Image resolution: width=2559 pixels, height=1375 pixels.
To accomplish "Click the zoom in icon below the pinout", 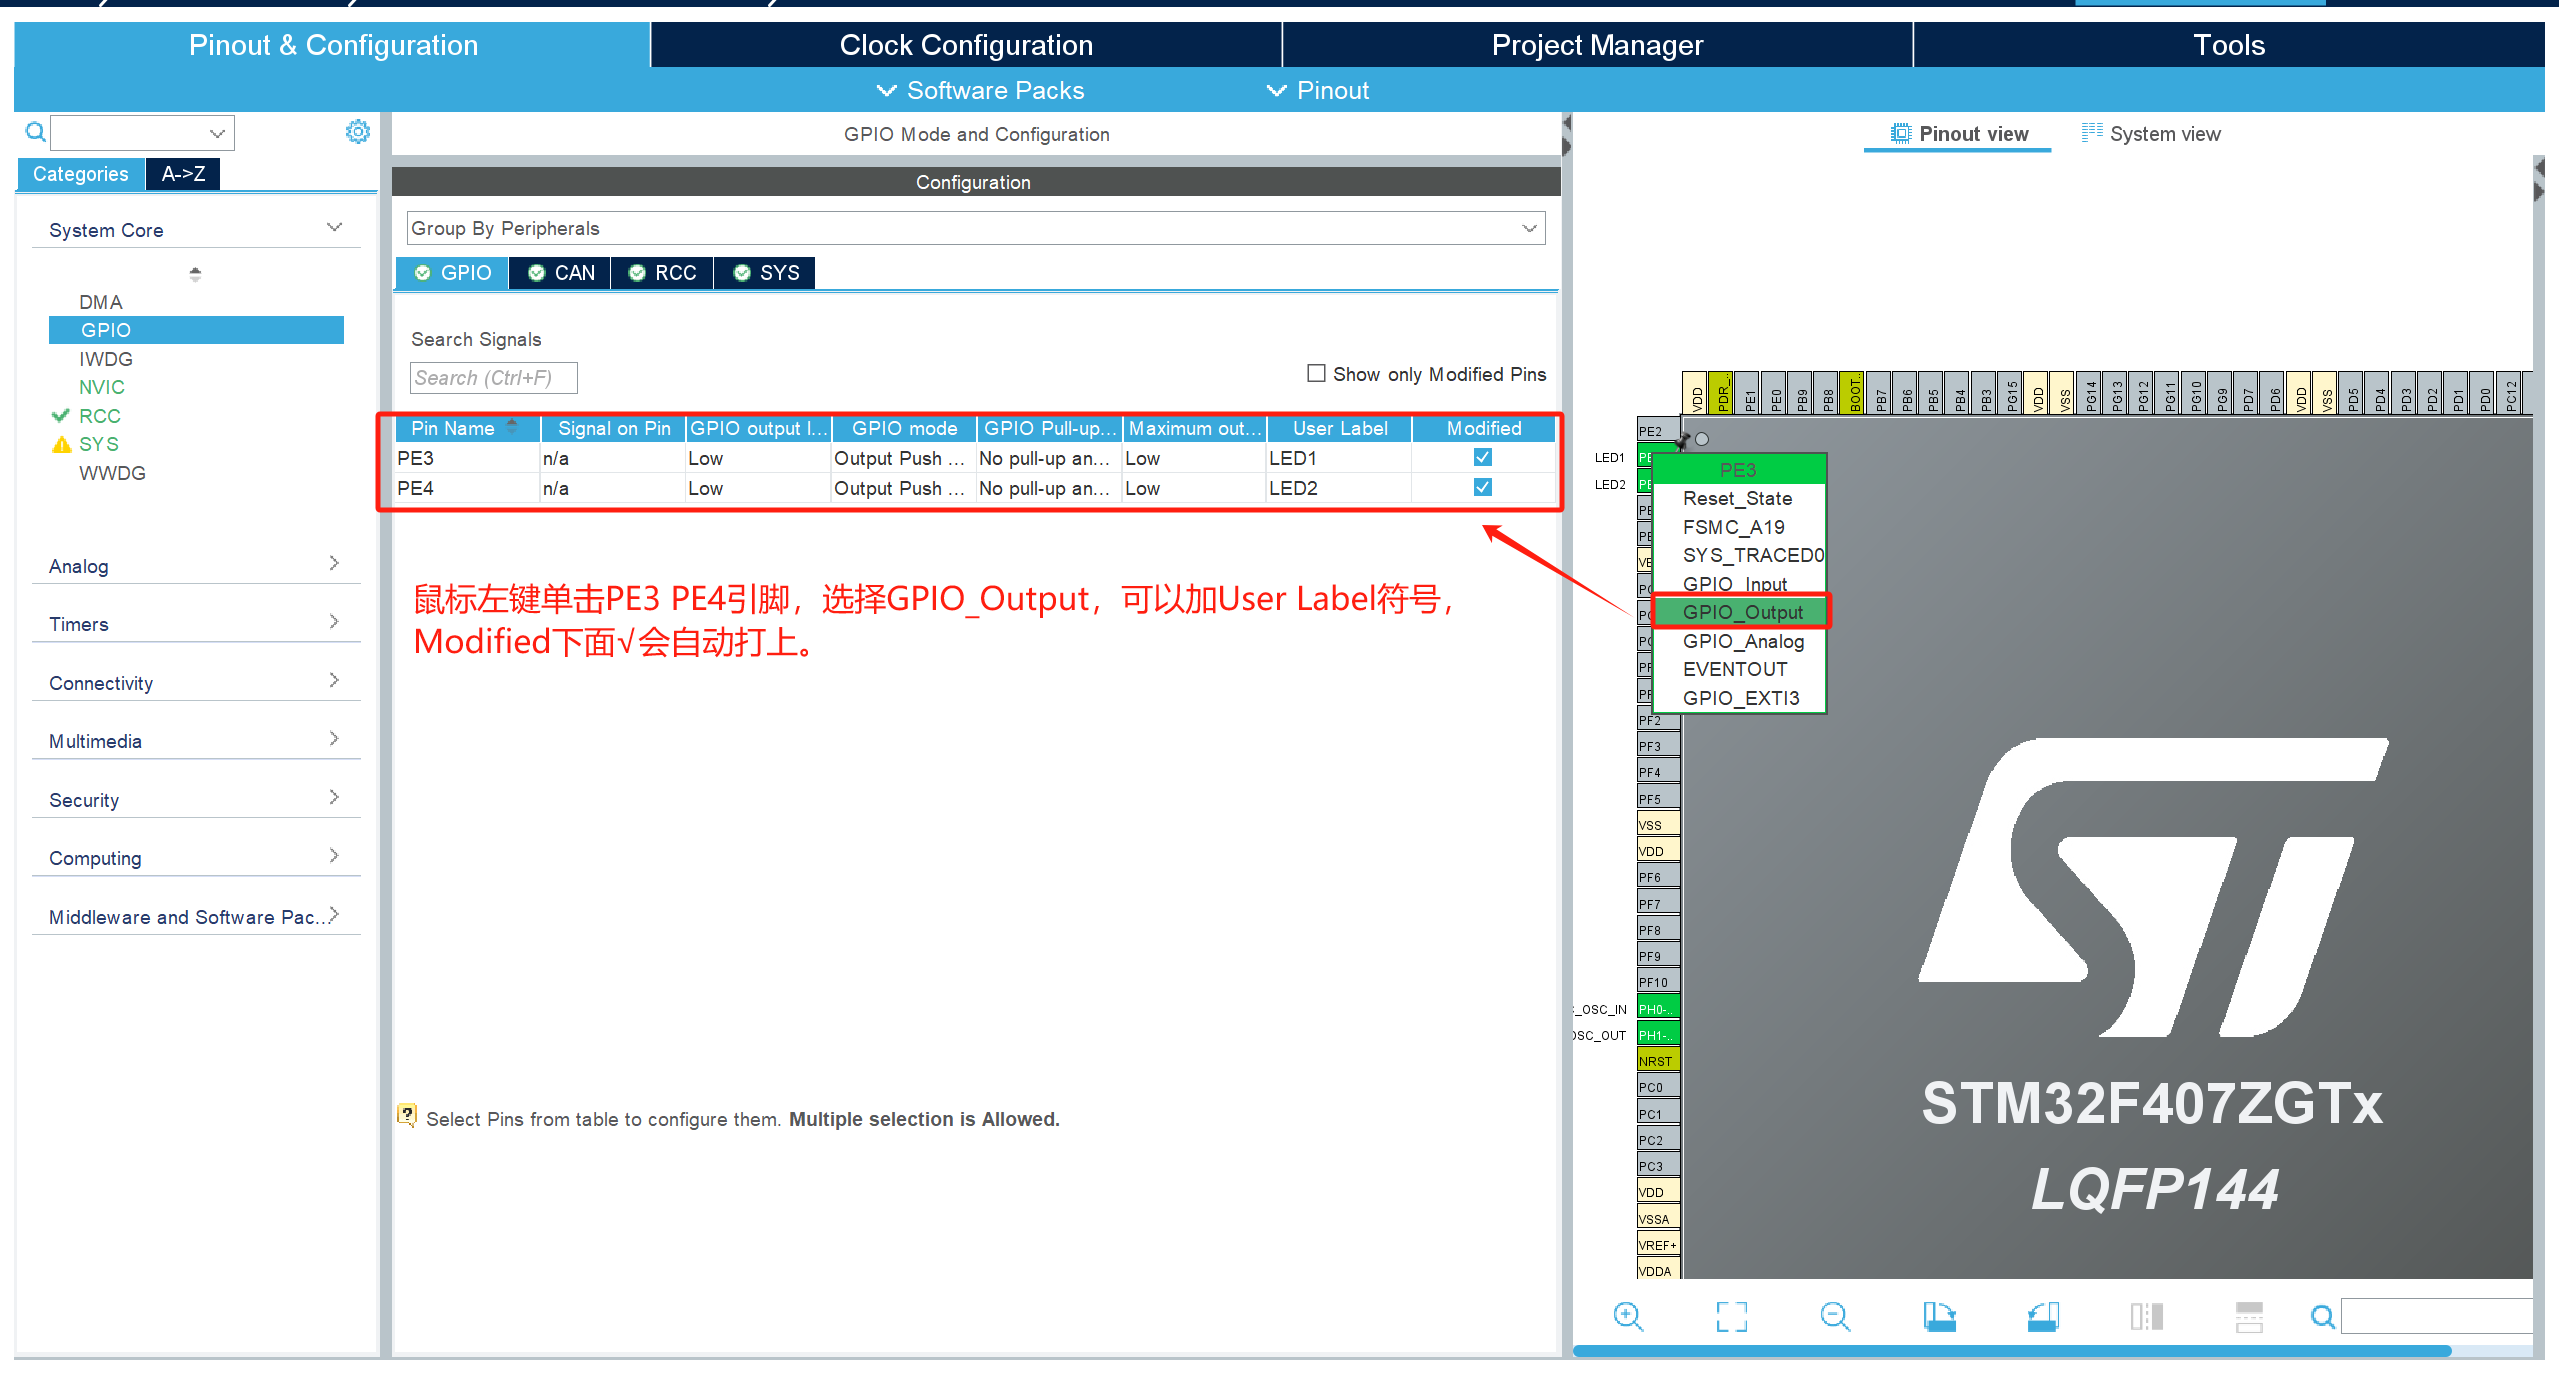I will point(1628,1316).
